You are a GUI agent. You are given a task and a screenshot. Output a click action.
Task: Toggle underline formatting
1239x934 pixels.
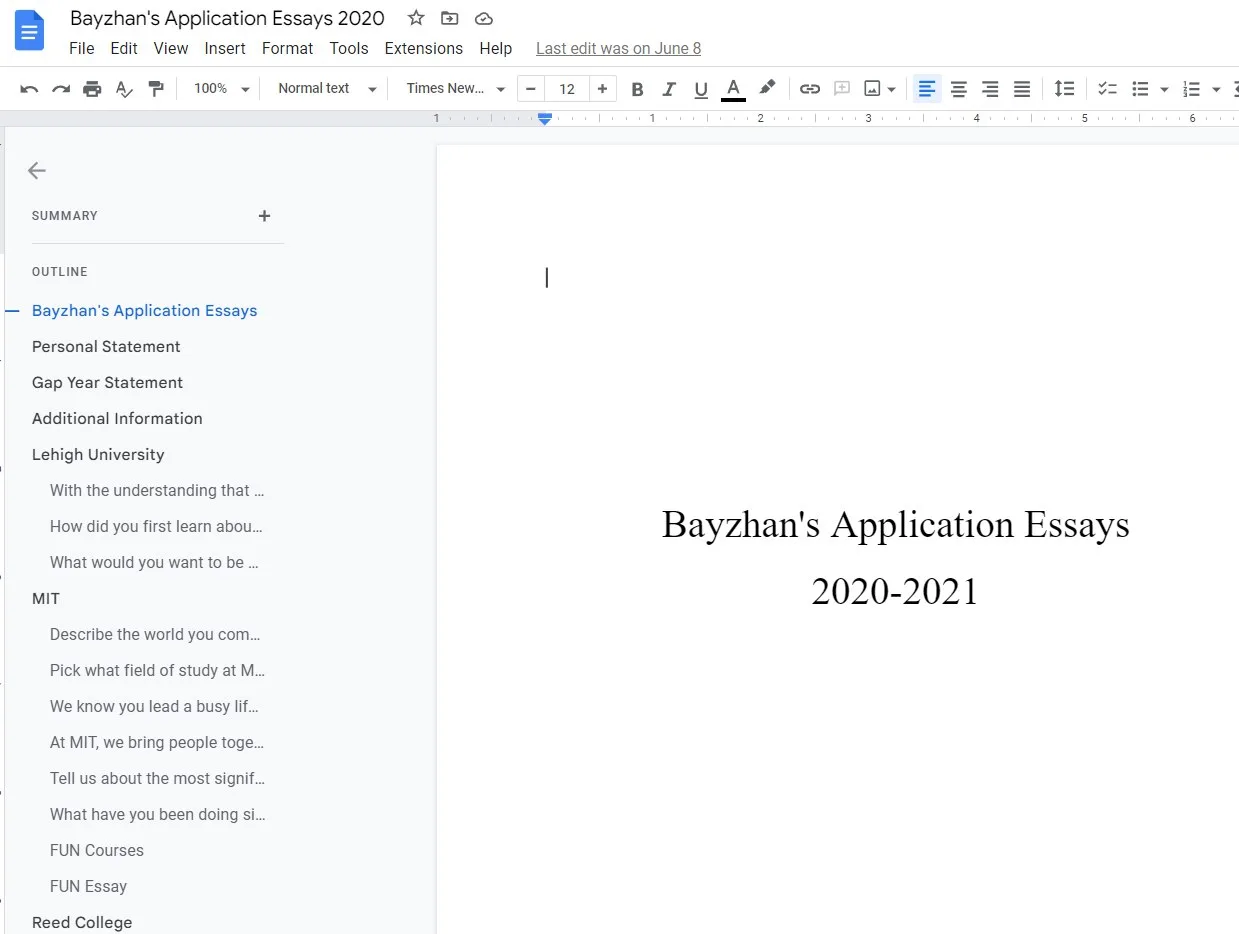(701, 89)
